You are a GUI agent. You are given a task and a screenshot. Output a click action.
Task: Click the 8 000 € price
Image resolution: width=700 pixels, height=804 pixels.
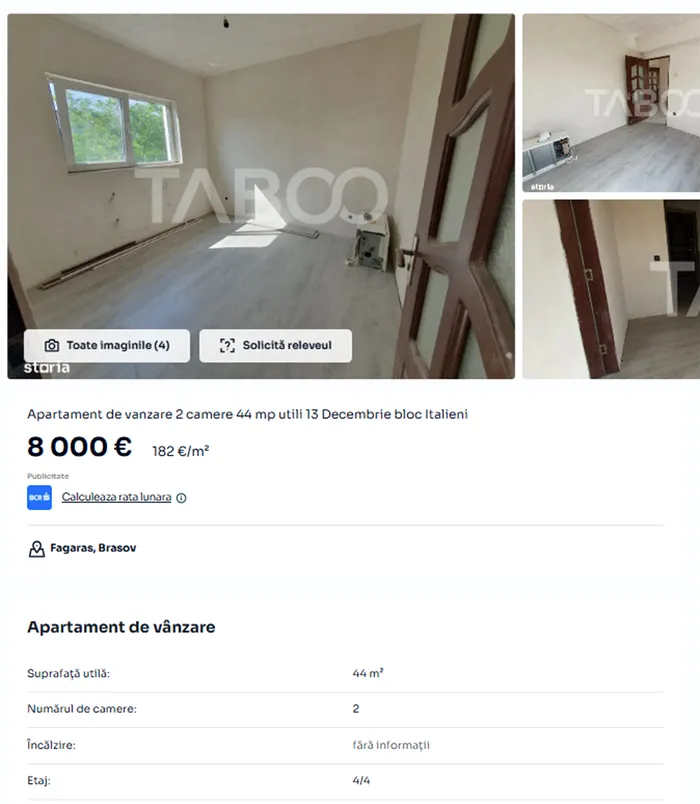(x=79, y=447)
